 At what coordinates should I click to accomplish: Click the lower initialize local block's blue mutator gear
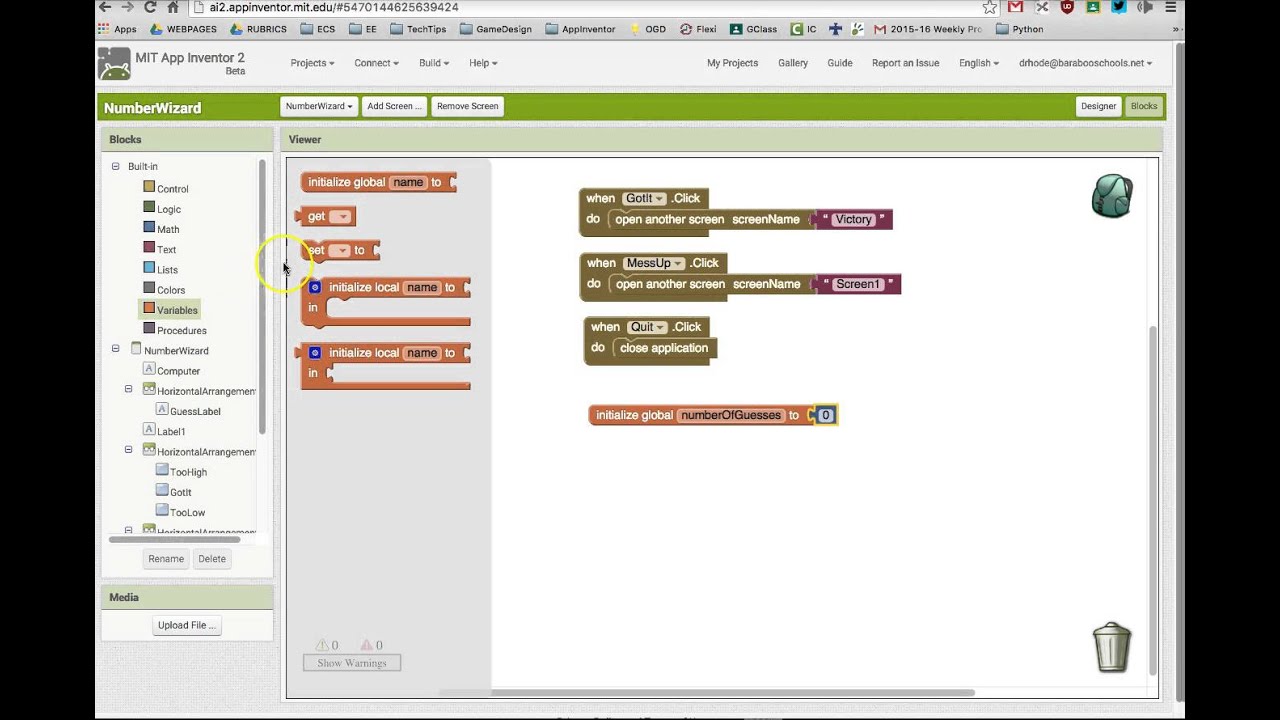click(x=315, y=353)
